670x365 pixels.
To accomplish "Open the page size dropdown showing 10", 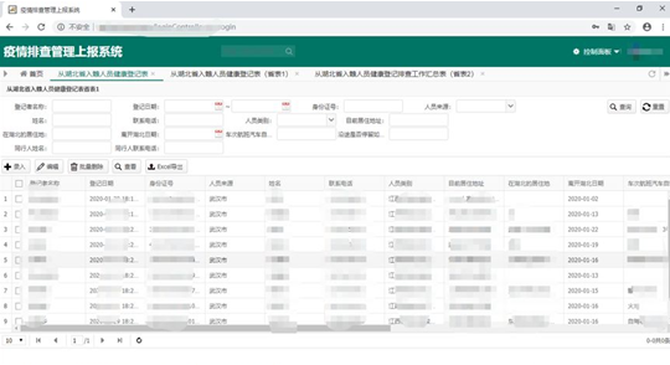I will click(x=14, y=341).
